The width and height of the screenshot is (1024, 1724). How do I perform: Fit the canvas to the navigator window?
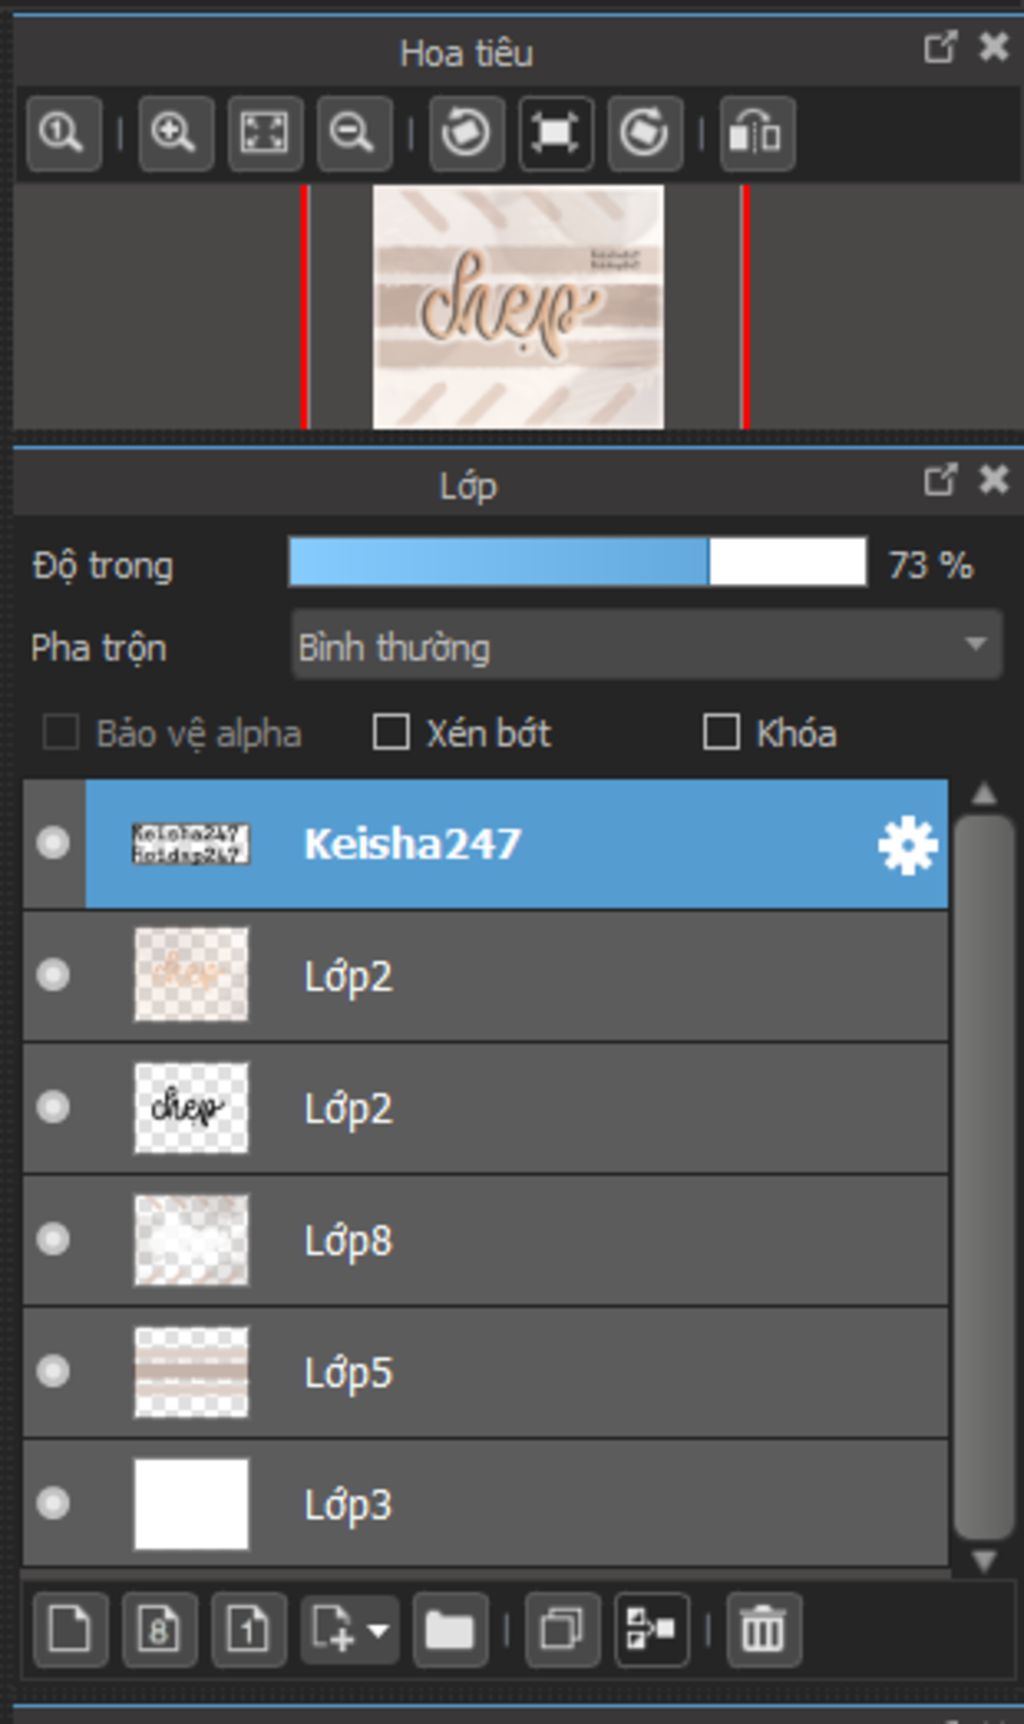point(264,133)
